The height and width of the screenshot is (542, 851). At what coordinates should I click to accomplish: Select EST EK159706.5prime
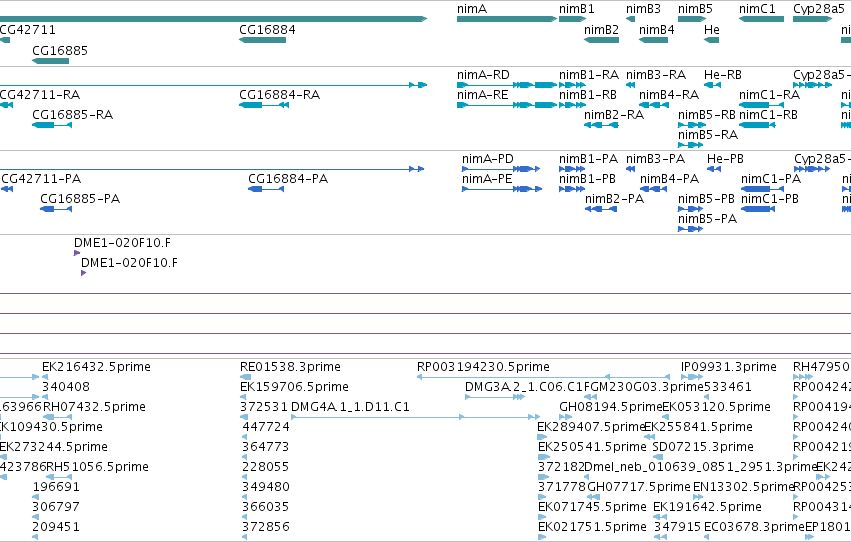243,397
